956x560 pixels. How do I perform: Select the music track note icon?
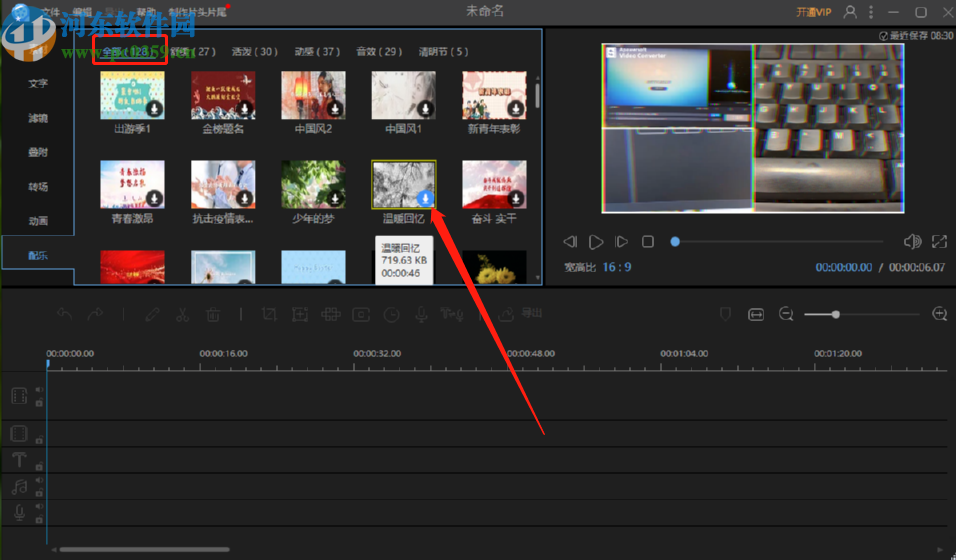pyautogui.click(x=19, y=486)
